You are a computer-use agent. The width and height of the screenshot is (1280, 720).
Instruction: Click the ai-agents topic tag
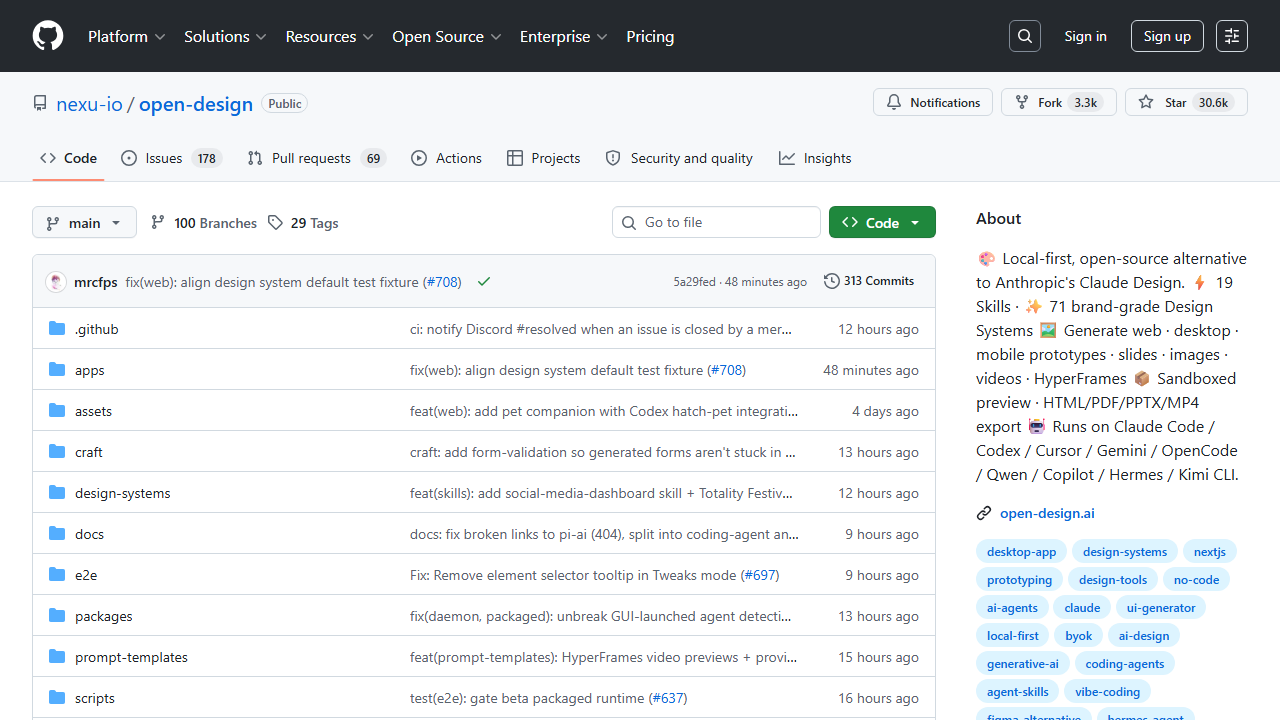tap(1012, 608)
